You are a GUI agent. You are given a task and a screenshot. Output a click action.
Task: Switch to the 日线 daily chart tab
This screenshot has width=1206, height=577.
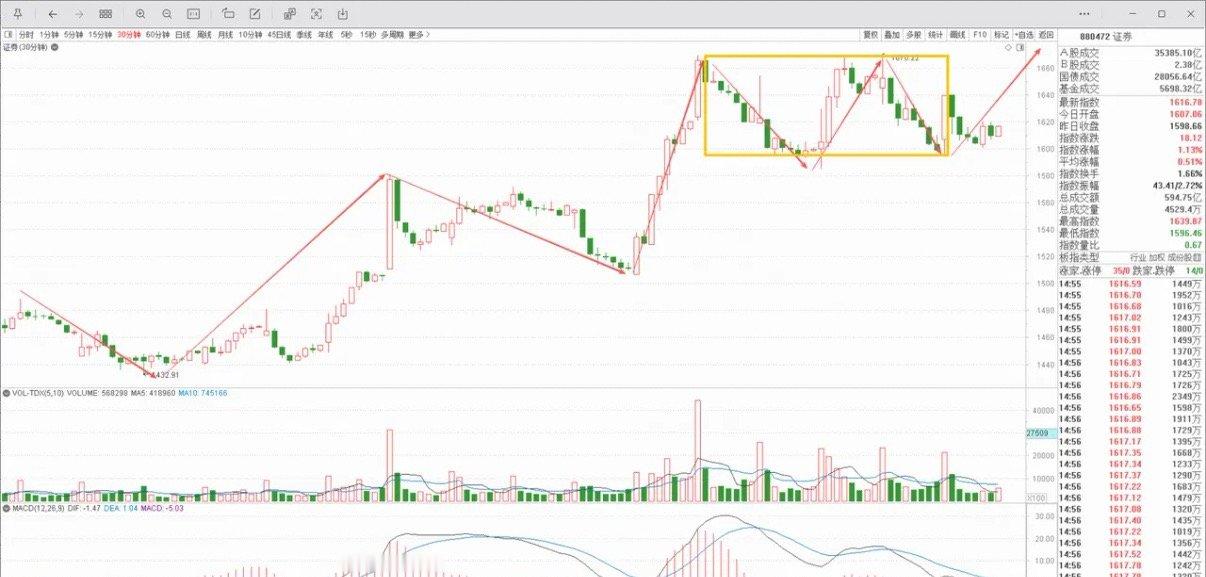183,34
